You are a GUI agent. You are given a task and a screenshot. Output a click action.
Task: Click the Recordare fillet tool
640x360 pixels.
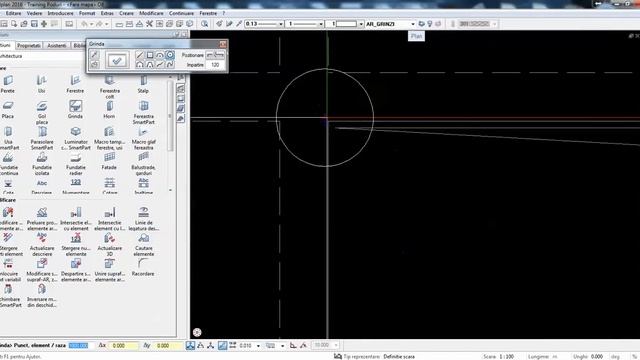[x=143, y=267]
